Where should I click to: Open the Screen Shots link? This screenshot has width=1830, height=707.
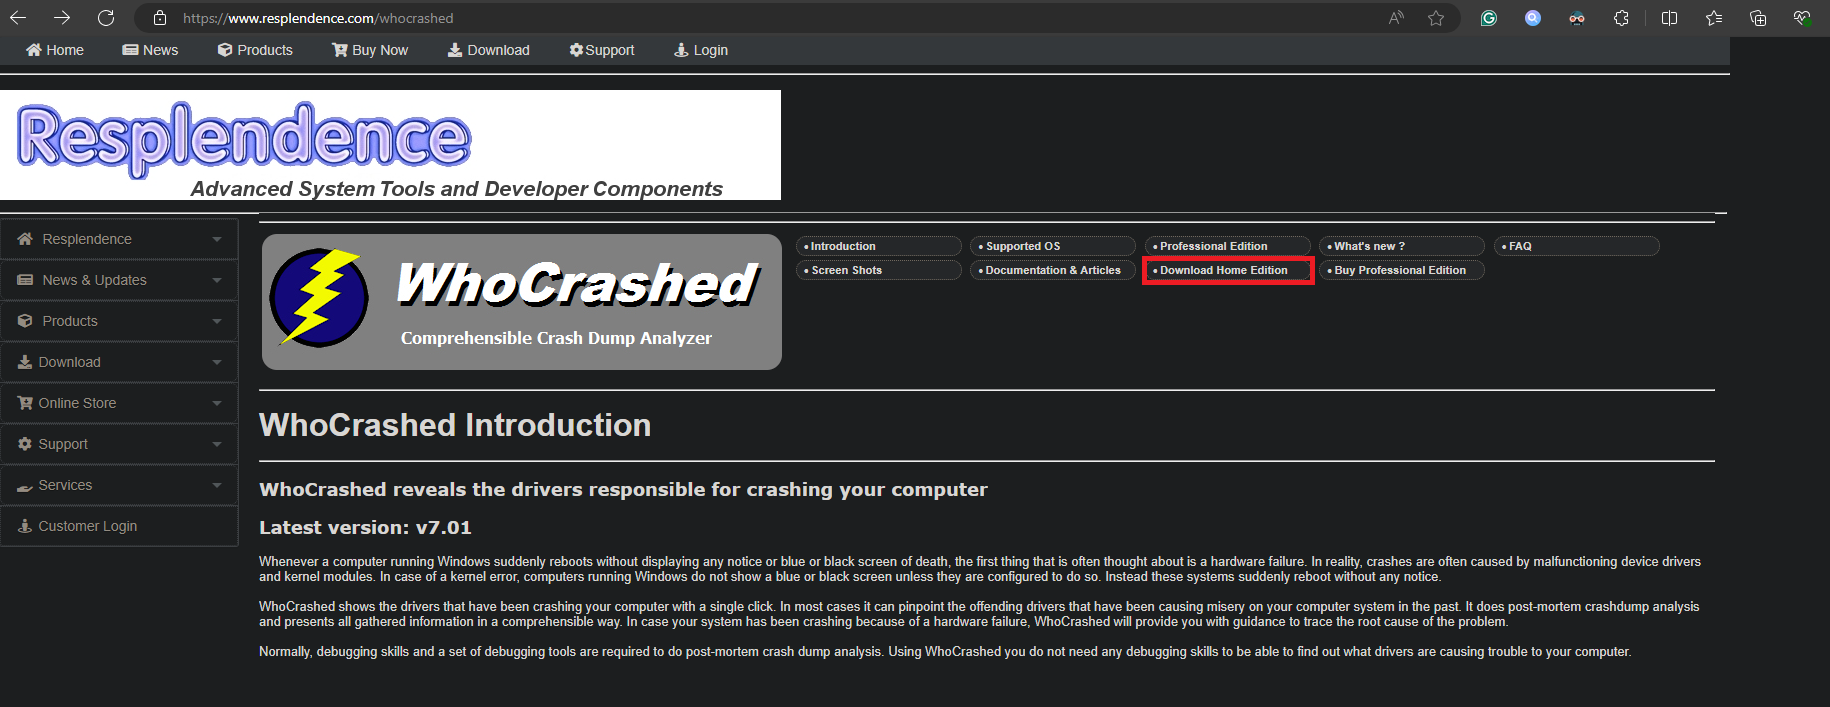click(x=879, y=270)
